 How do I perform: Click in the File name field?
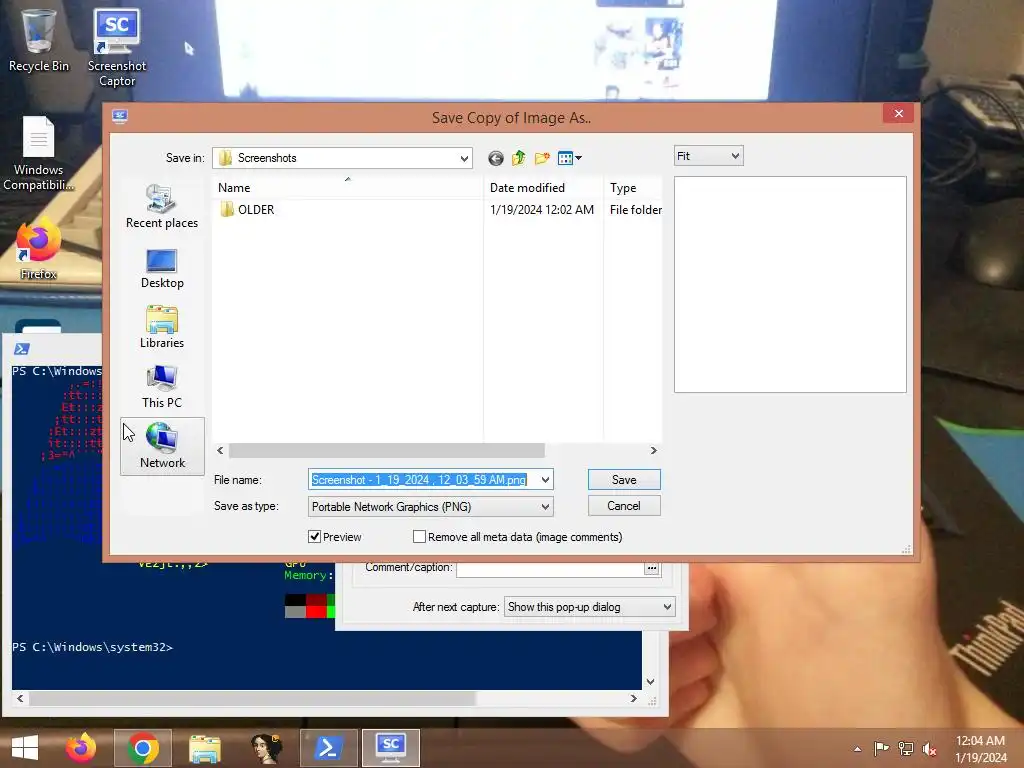pos(423,480)
